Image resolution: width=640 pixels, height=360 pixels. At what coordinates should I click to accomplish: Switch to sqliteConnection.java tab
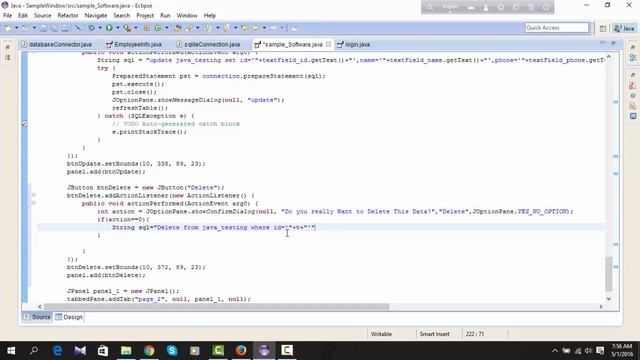[x=208, y=44]
